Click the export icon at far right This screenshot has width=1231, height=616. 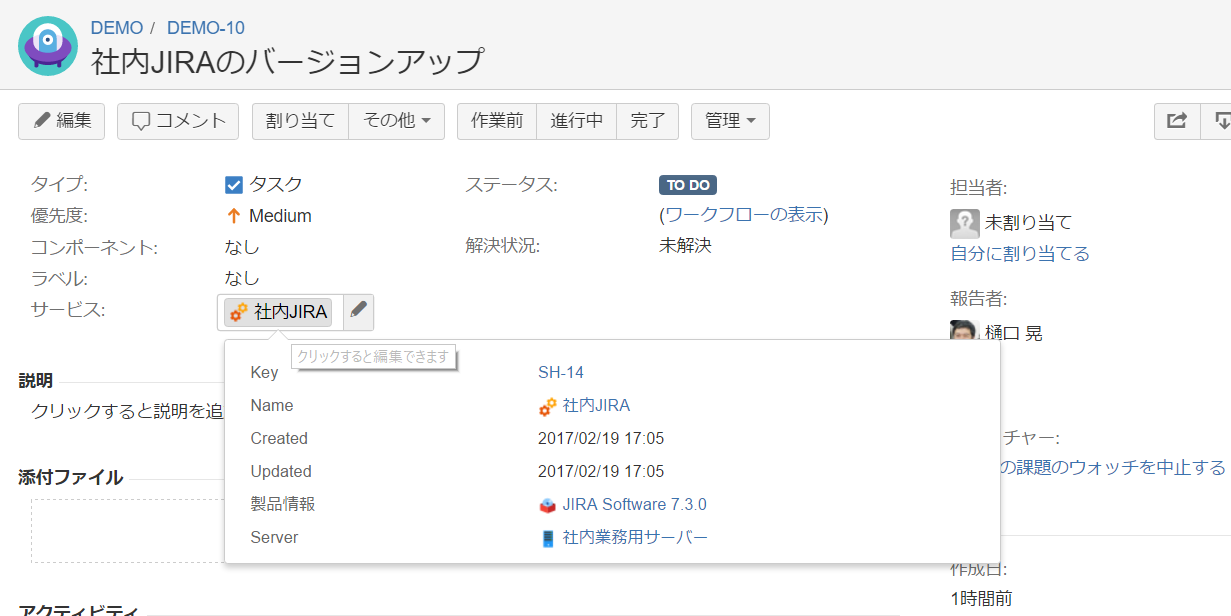pos(1221,121)
